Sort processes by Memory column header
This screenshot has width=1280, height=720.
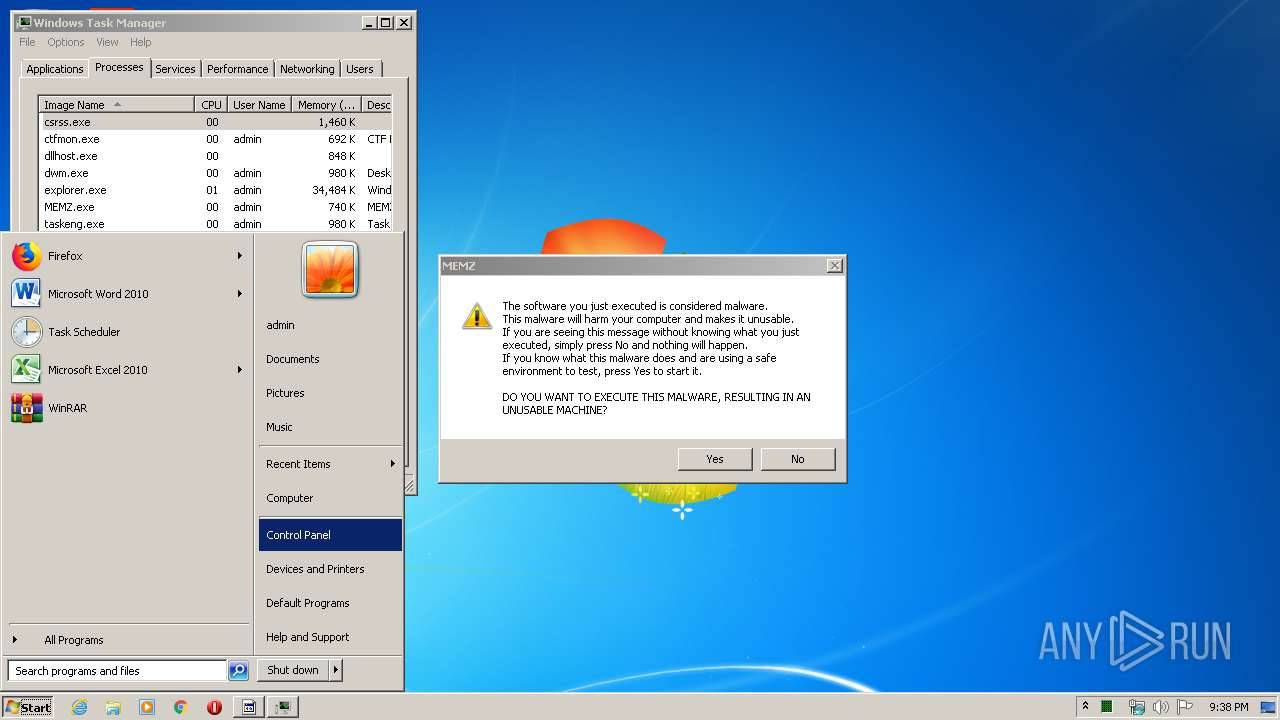pos(327,105)
